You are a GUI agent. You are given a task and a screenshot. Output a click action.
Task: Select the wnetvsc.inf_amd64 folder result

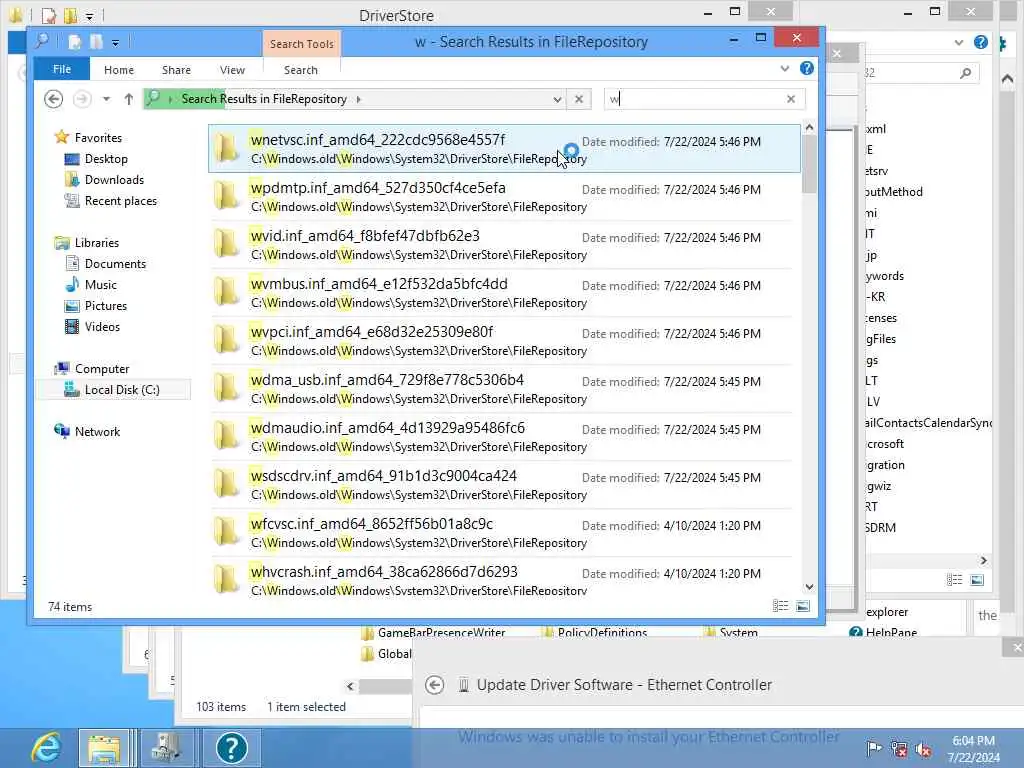[x=504, y=149]
